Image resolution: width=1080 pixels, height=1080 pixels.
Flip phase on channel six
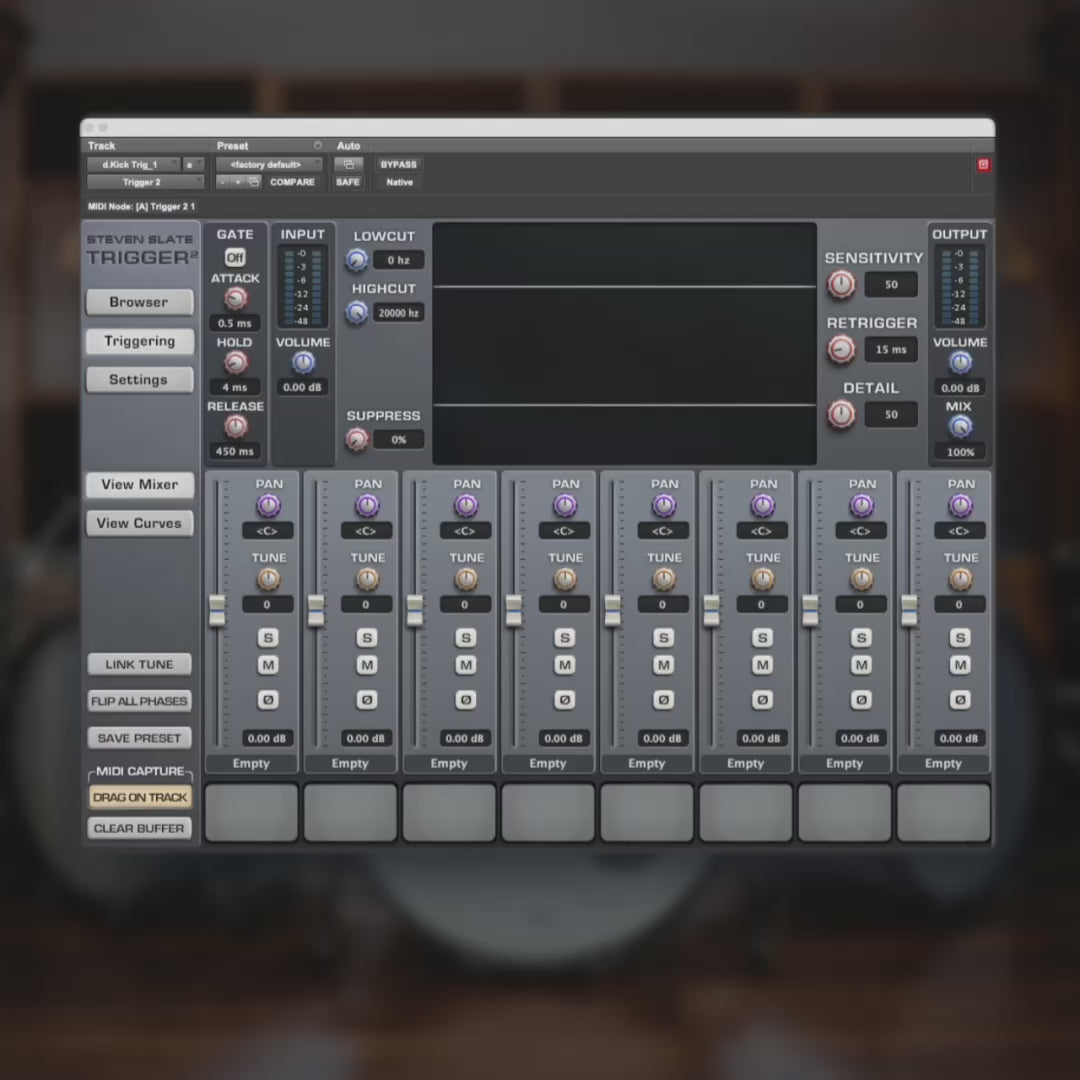coord(762,700)
